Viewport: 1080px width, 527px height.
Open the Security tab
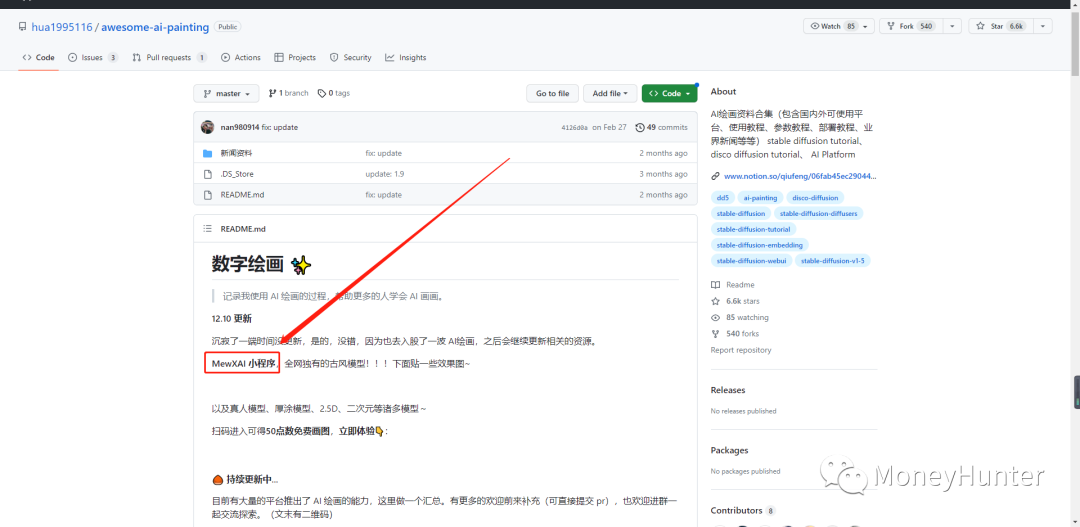point(350,58)
